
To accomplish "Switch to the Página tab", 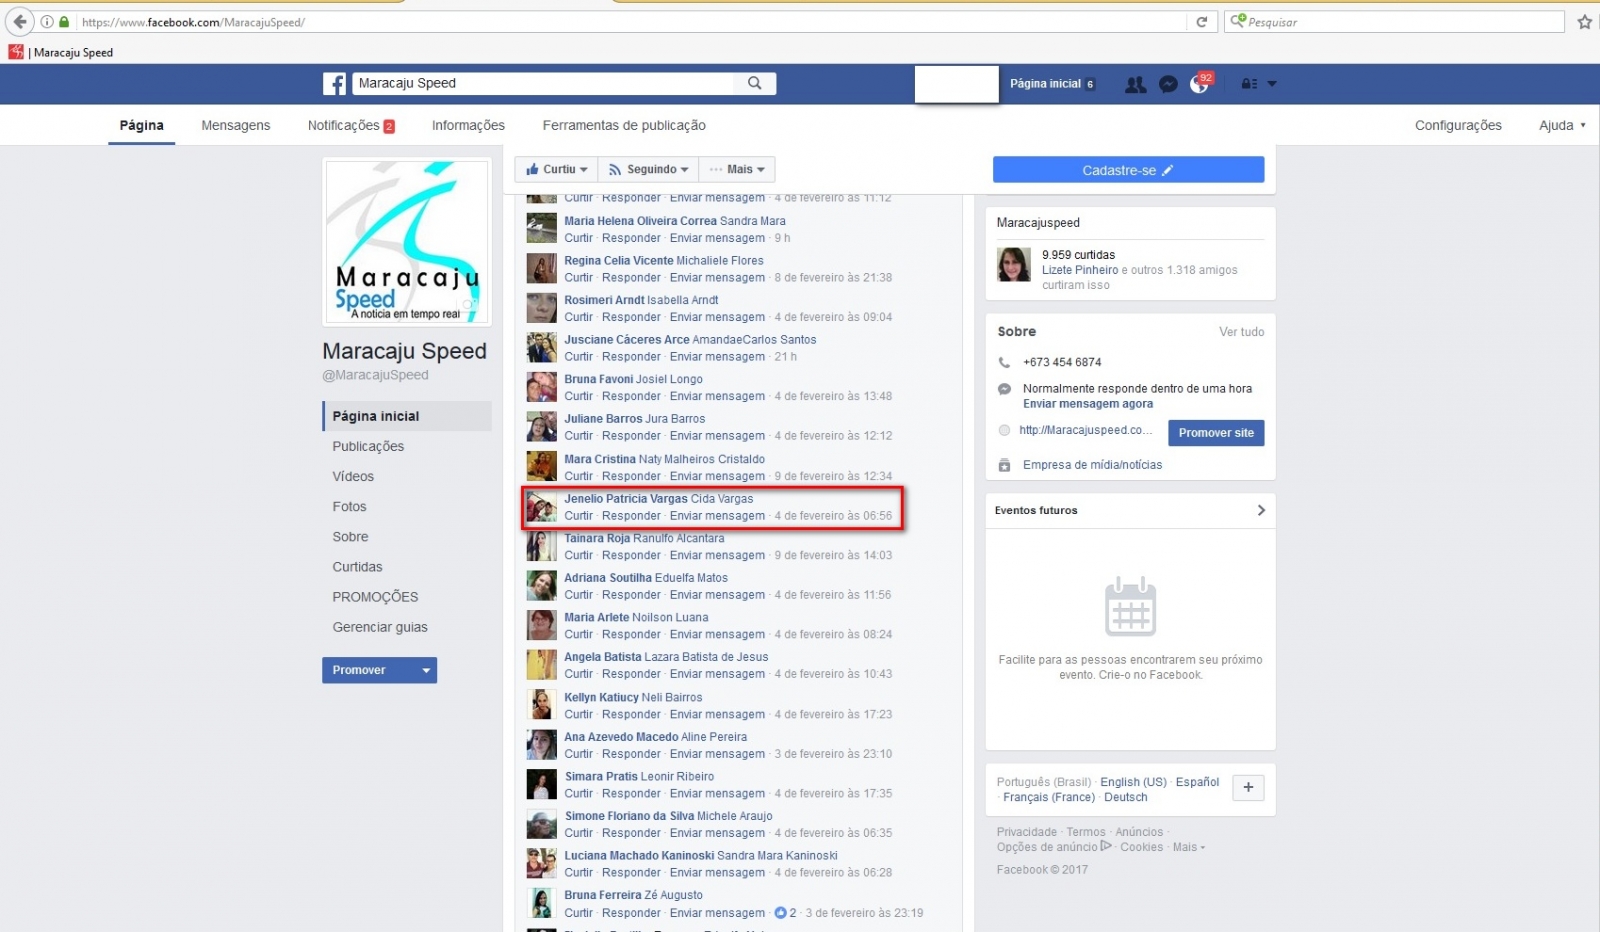I will click(x=142, y=126).
